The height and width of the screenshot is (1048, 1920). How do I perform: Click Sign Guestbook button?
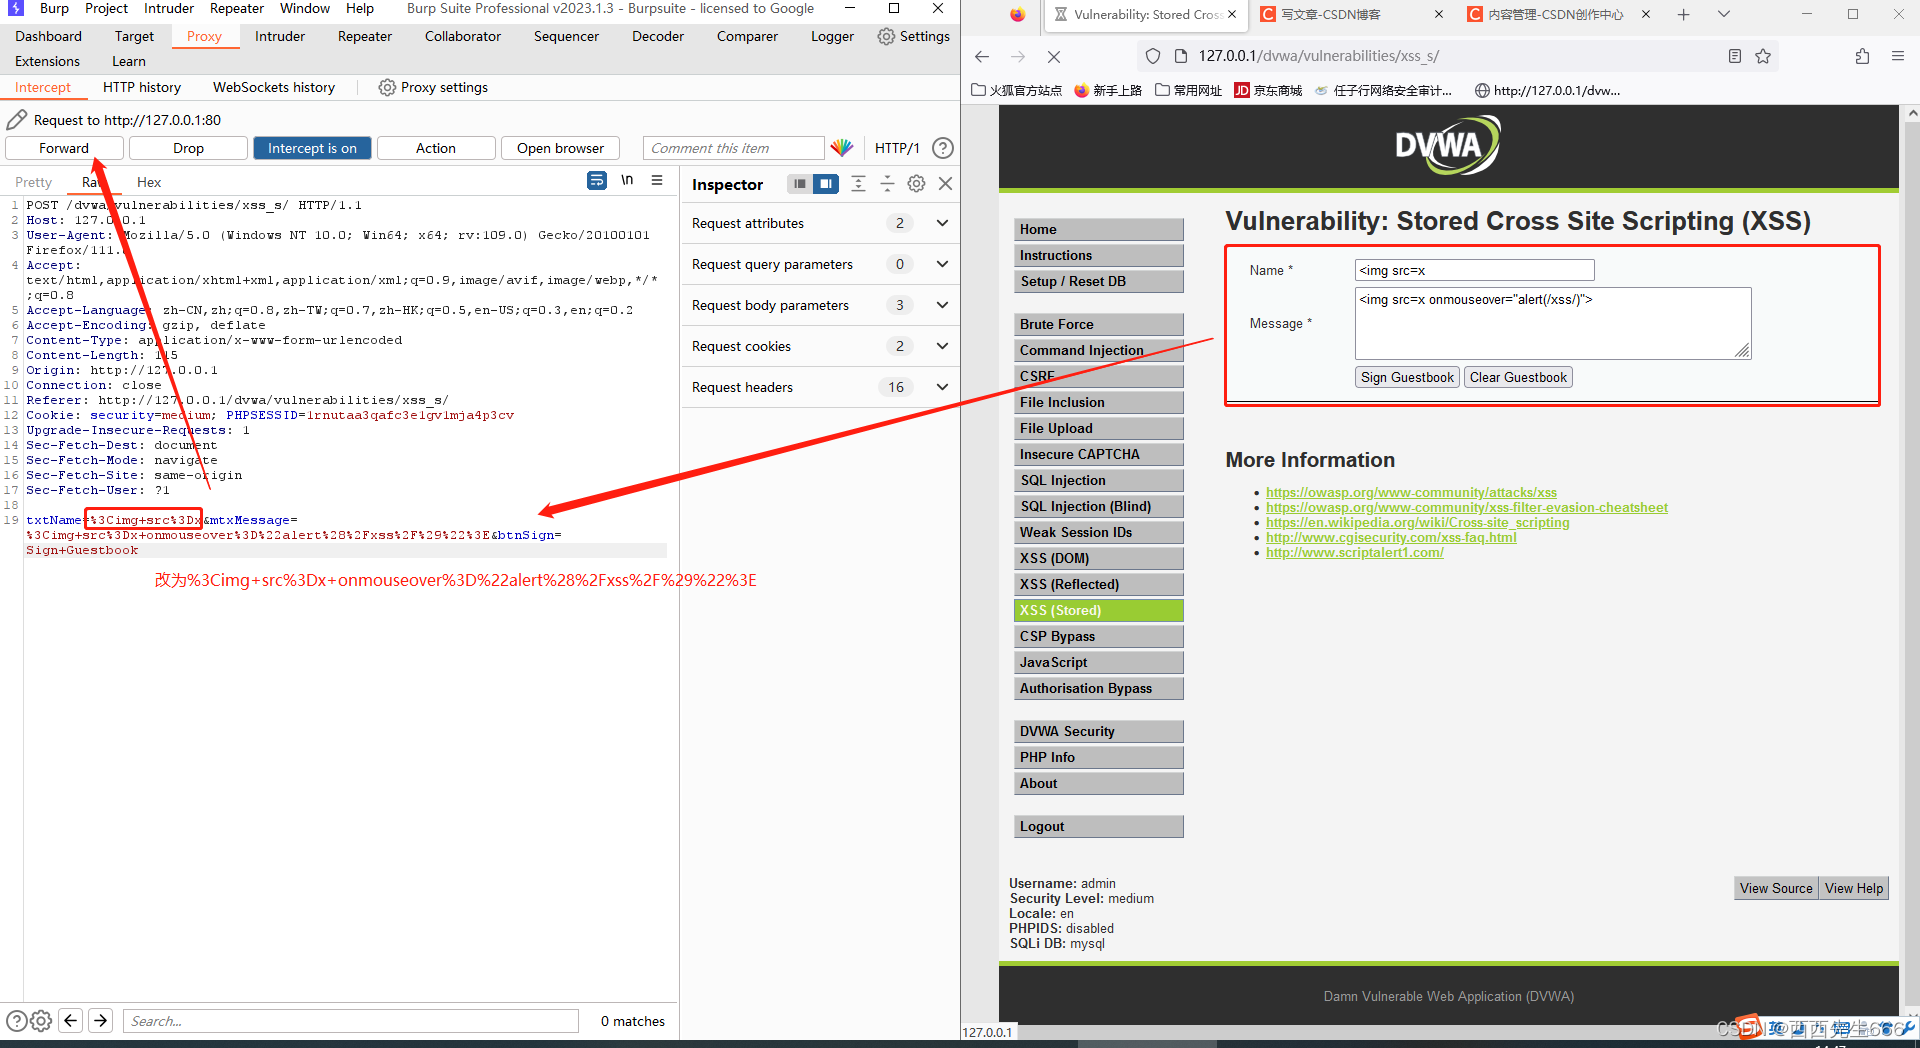pos(1407,377)
